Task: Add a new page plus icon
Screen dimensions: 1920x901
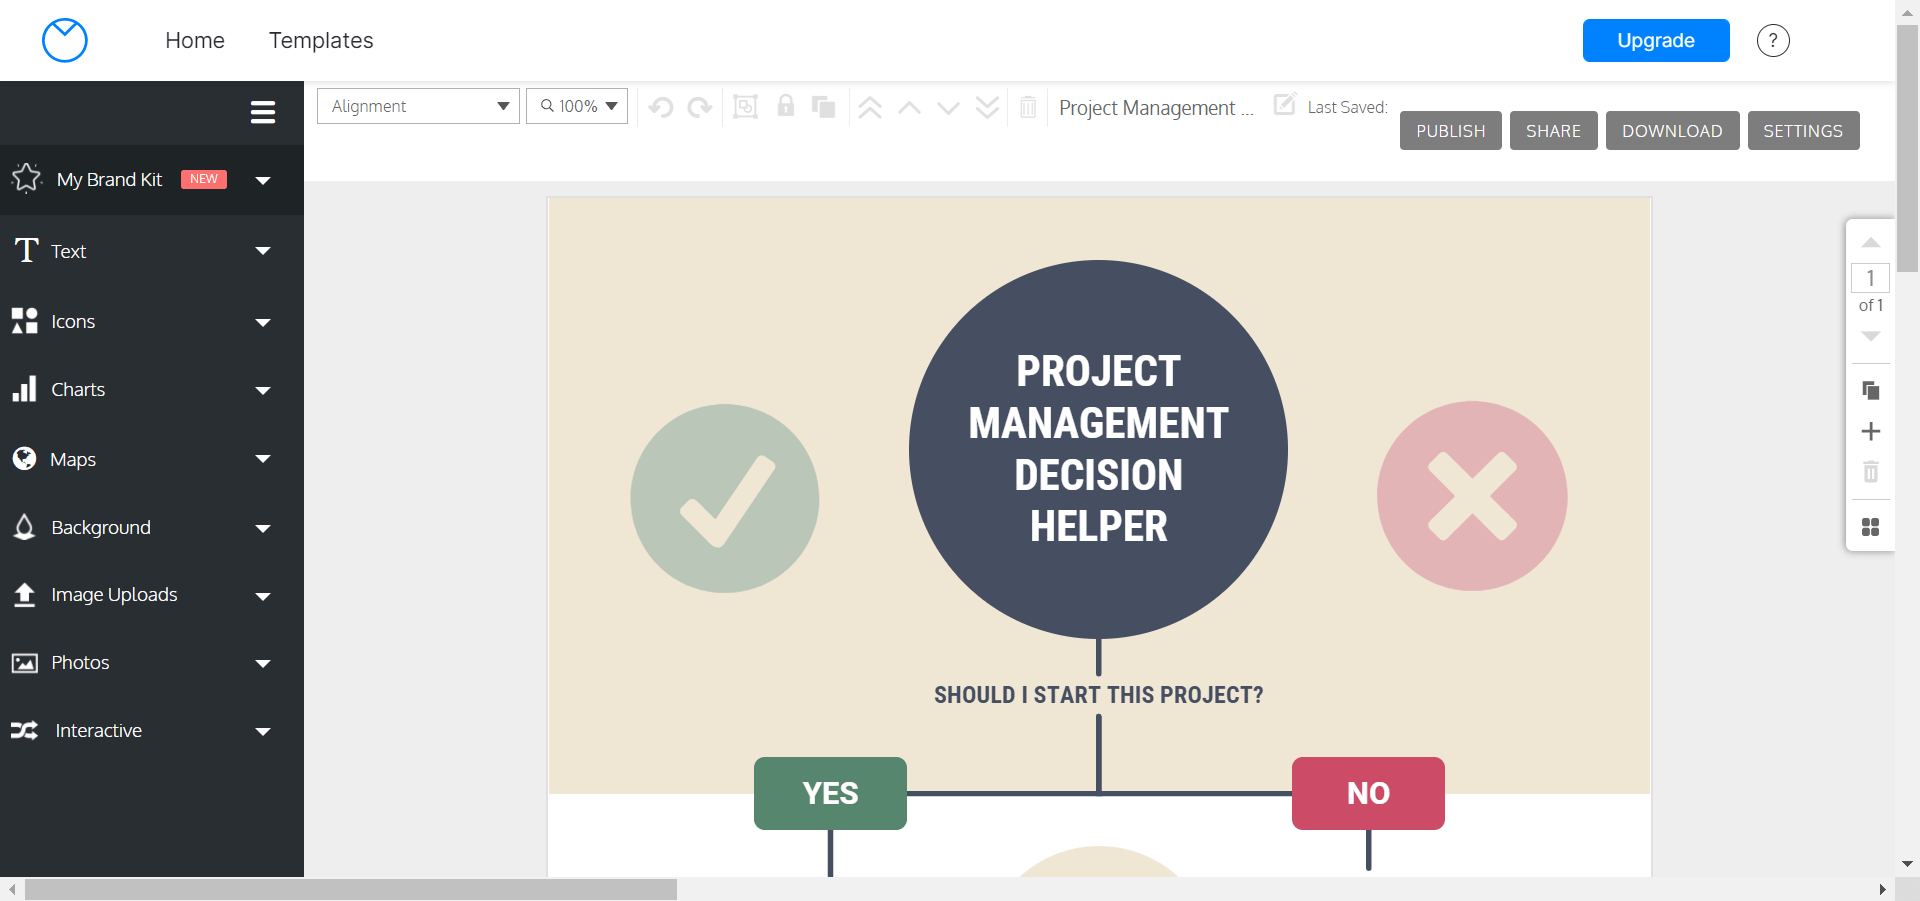Action: coord(1871,431)
